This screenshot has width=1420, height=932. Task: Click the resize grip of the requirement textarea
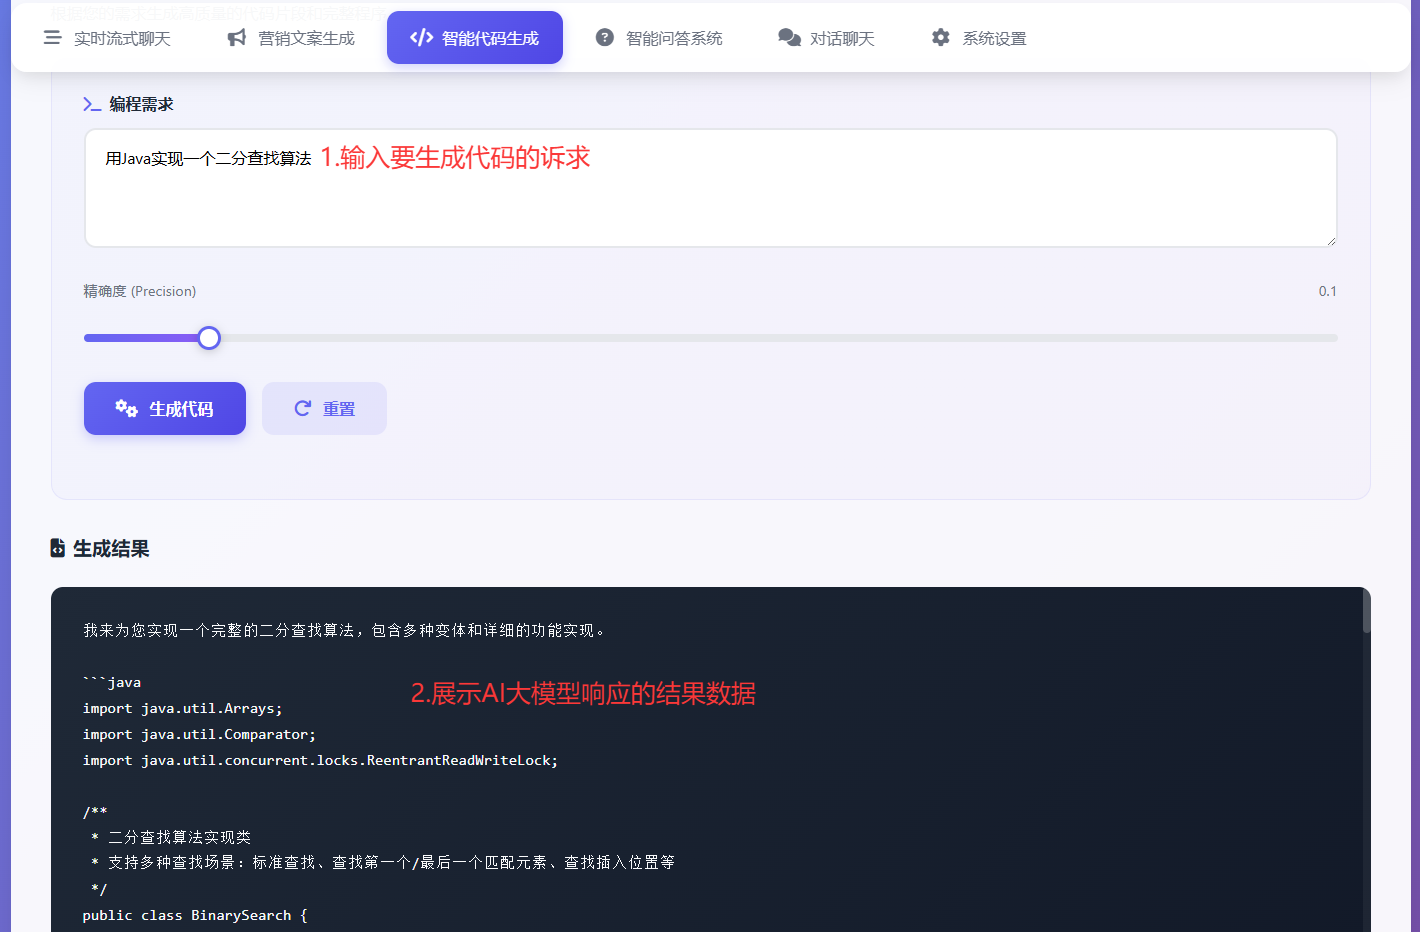click(x=1331, y=241)
